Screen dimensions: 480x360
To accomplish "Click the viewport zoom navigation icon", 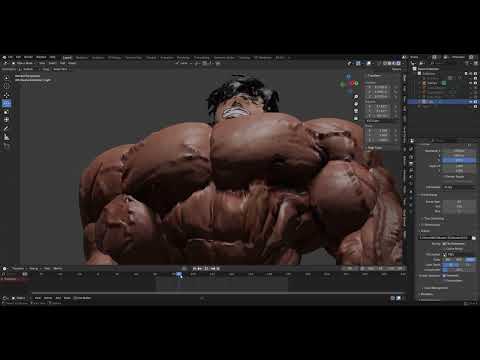I will coord(356,97).
